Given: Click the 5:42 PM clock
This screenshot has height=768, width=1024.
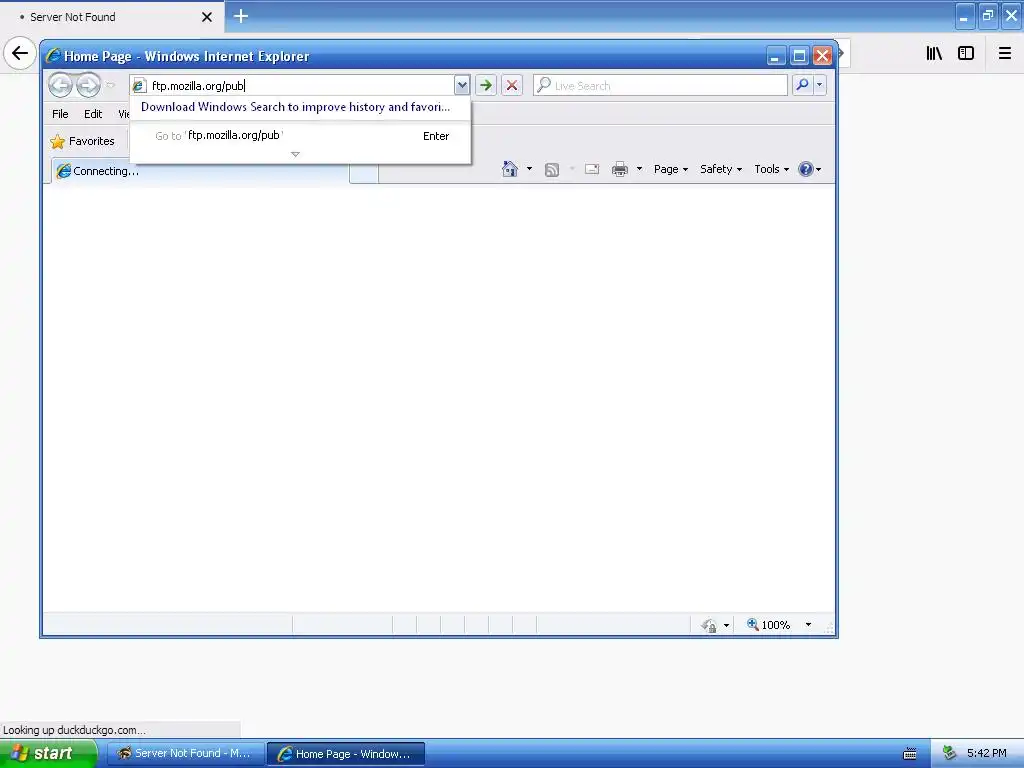Looking at the screenshot, I should pos(987,754).
